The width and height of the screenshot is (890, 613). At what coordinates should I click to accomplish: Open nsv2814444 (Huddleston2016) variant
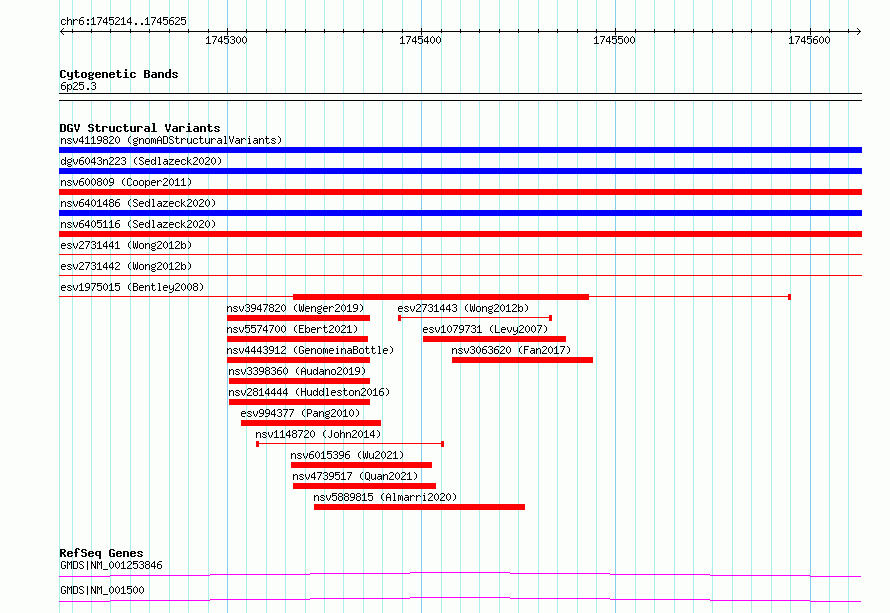(309, 392)
